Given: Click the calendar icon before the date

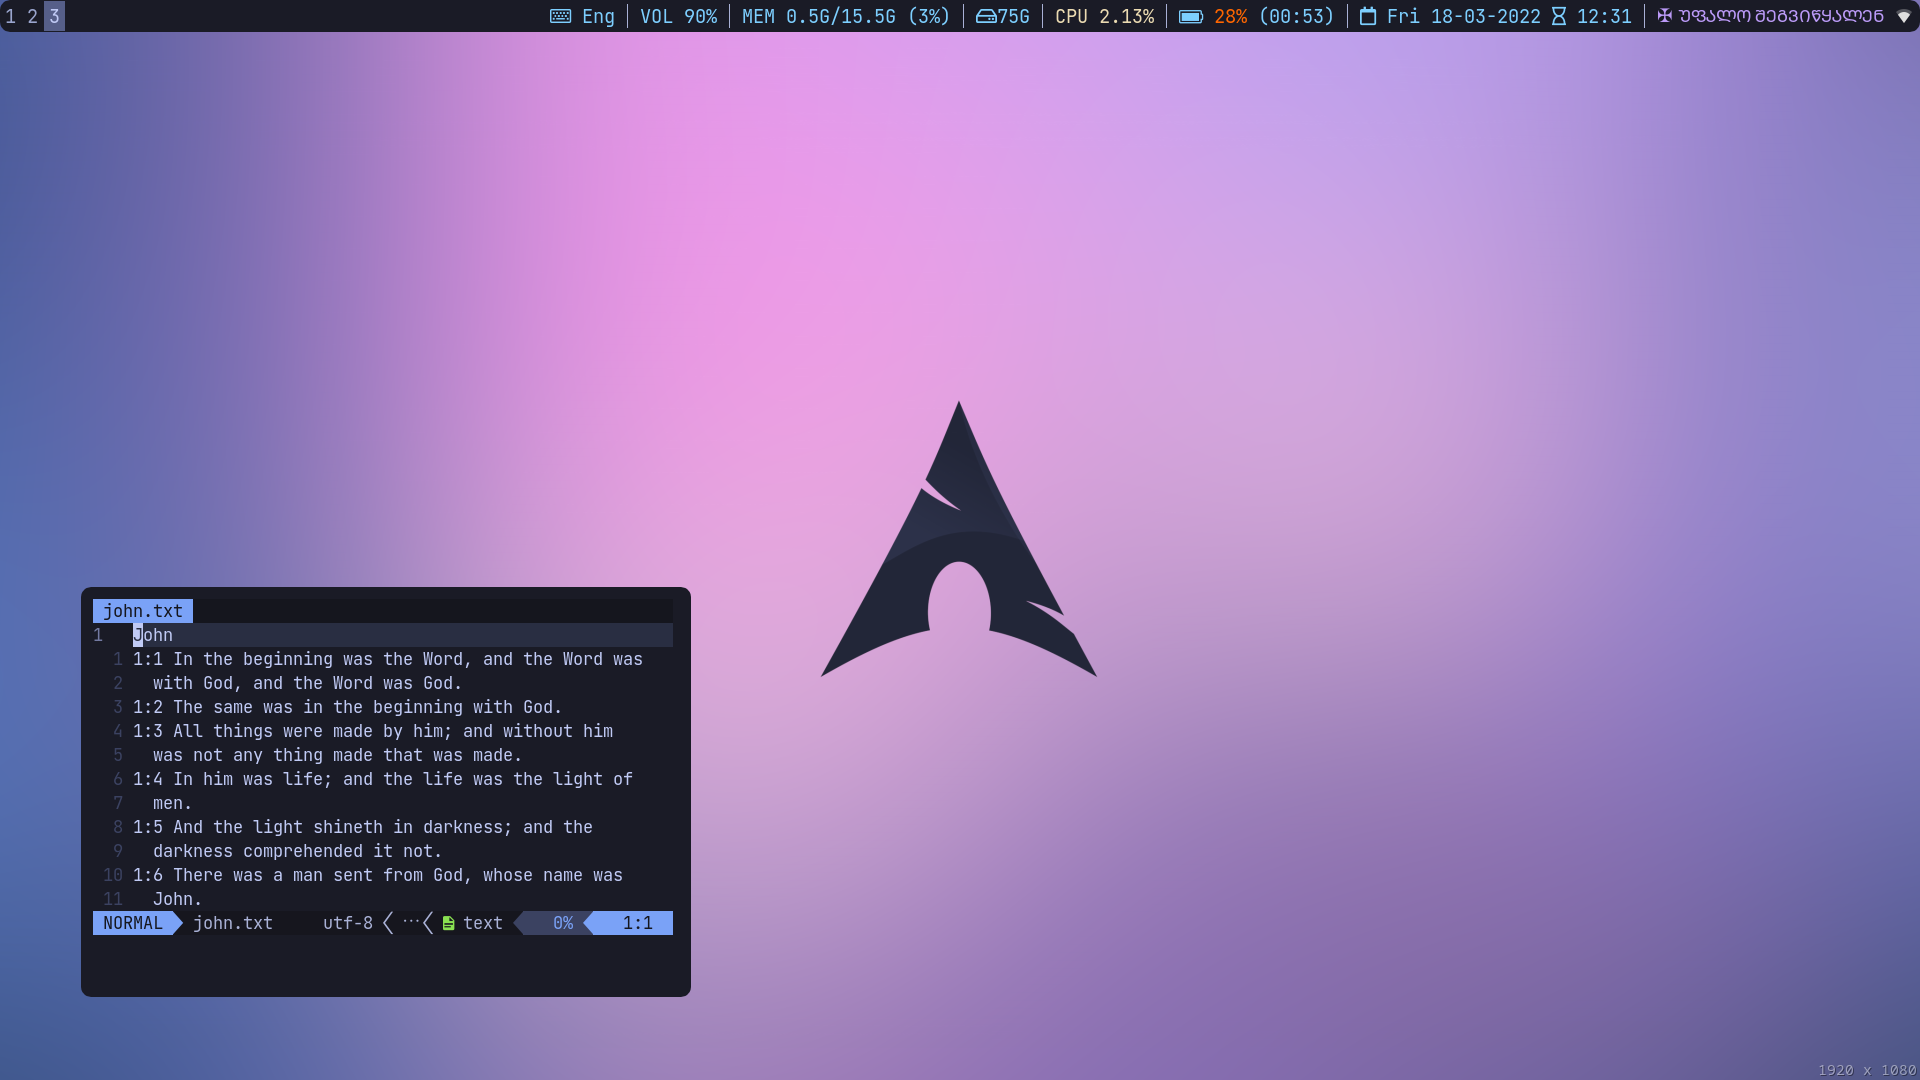Looking at the screenshot, I should pyautogui.click(x=1368, y=16).
